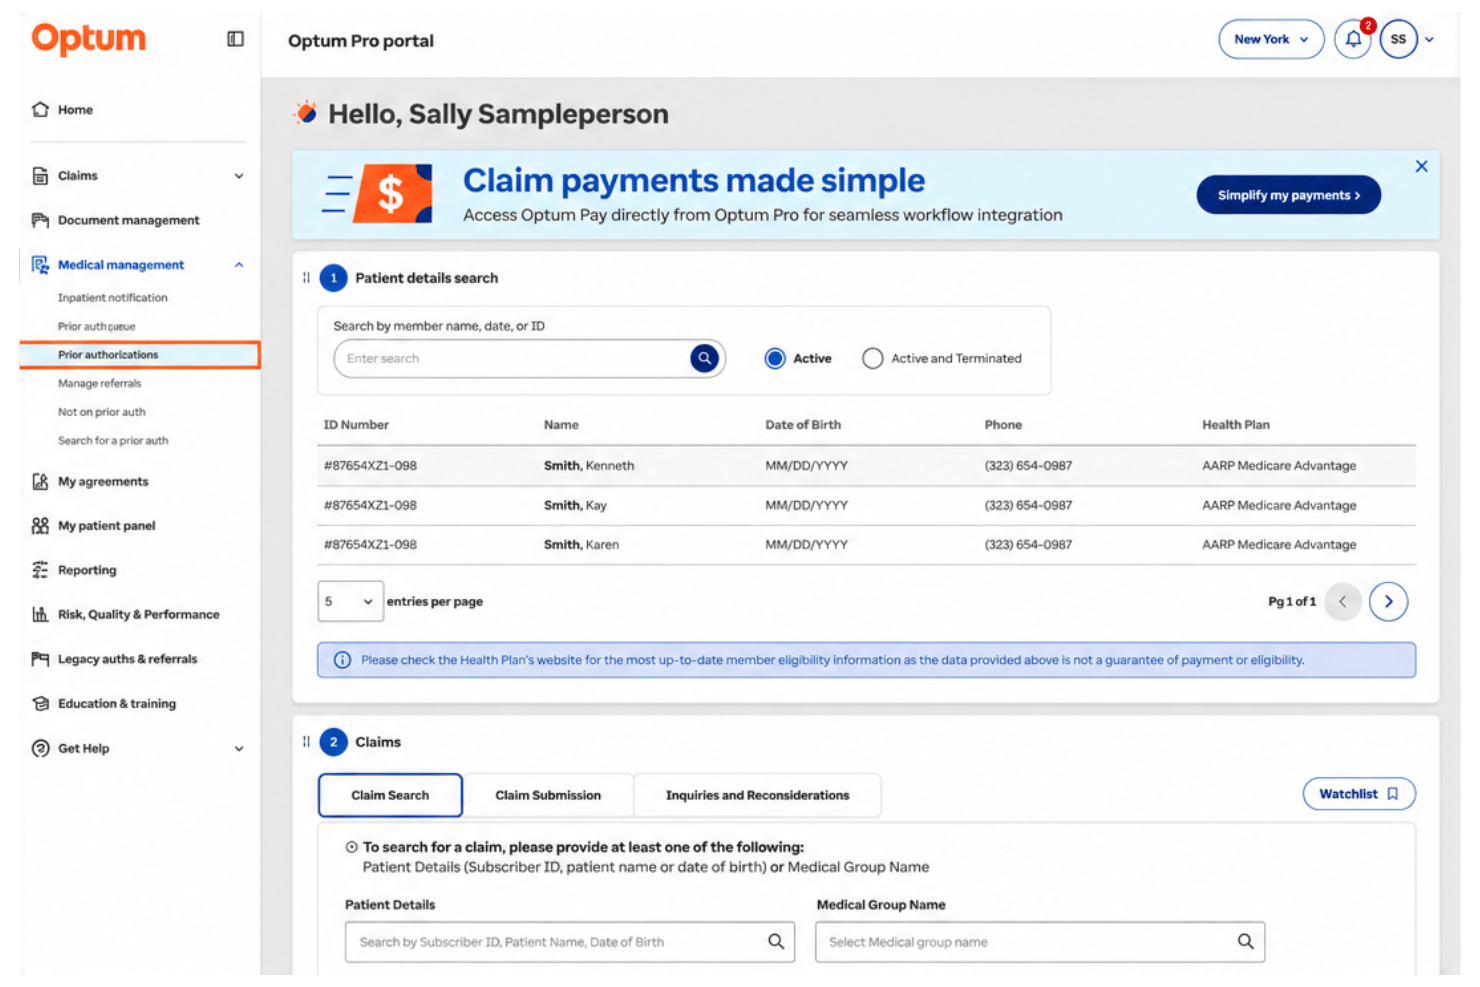Open Search for a prior auth item

coord(113,441)
